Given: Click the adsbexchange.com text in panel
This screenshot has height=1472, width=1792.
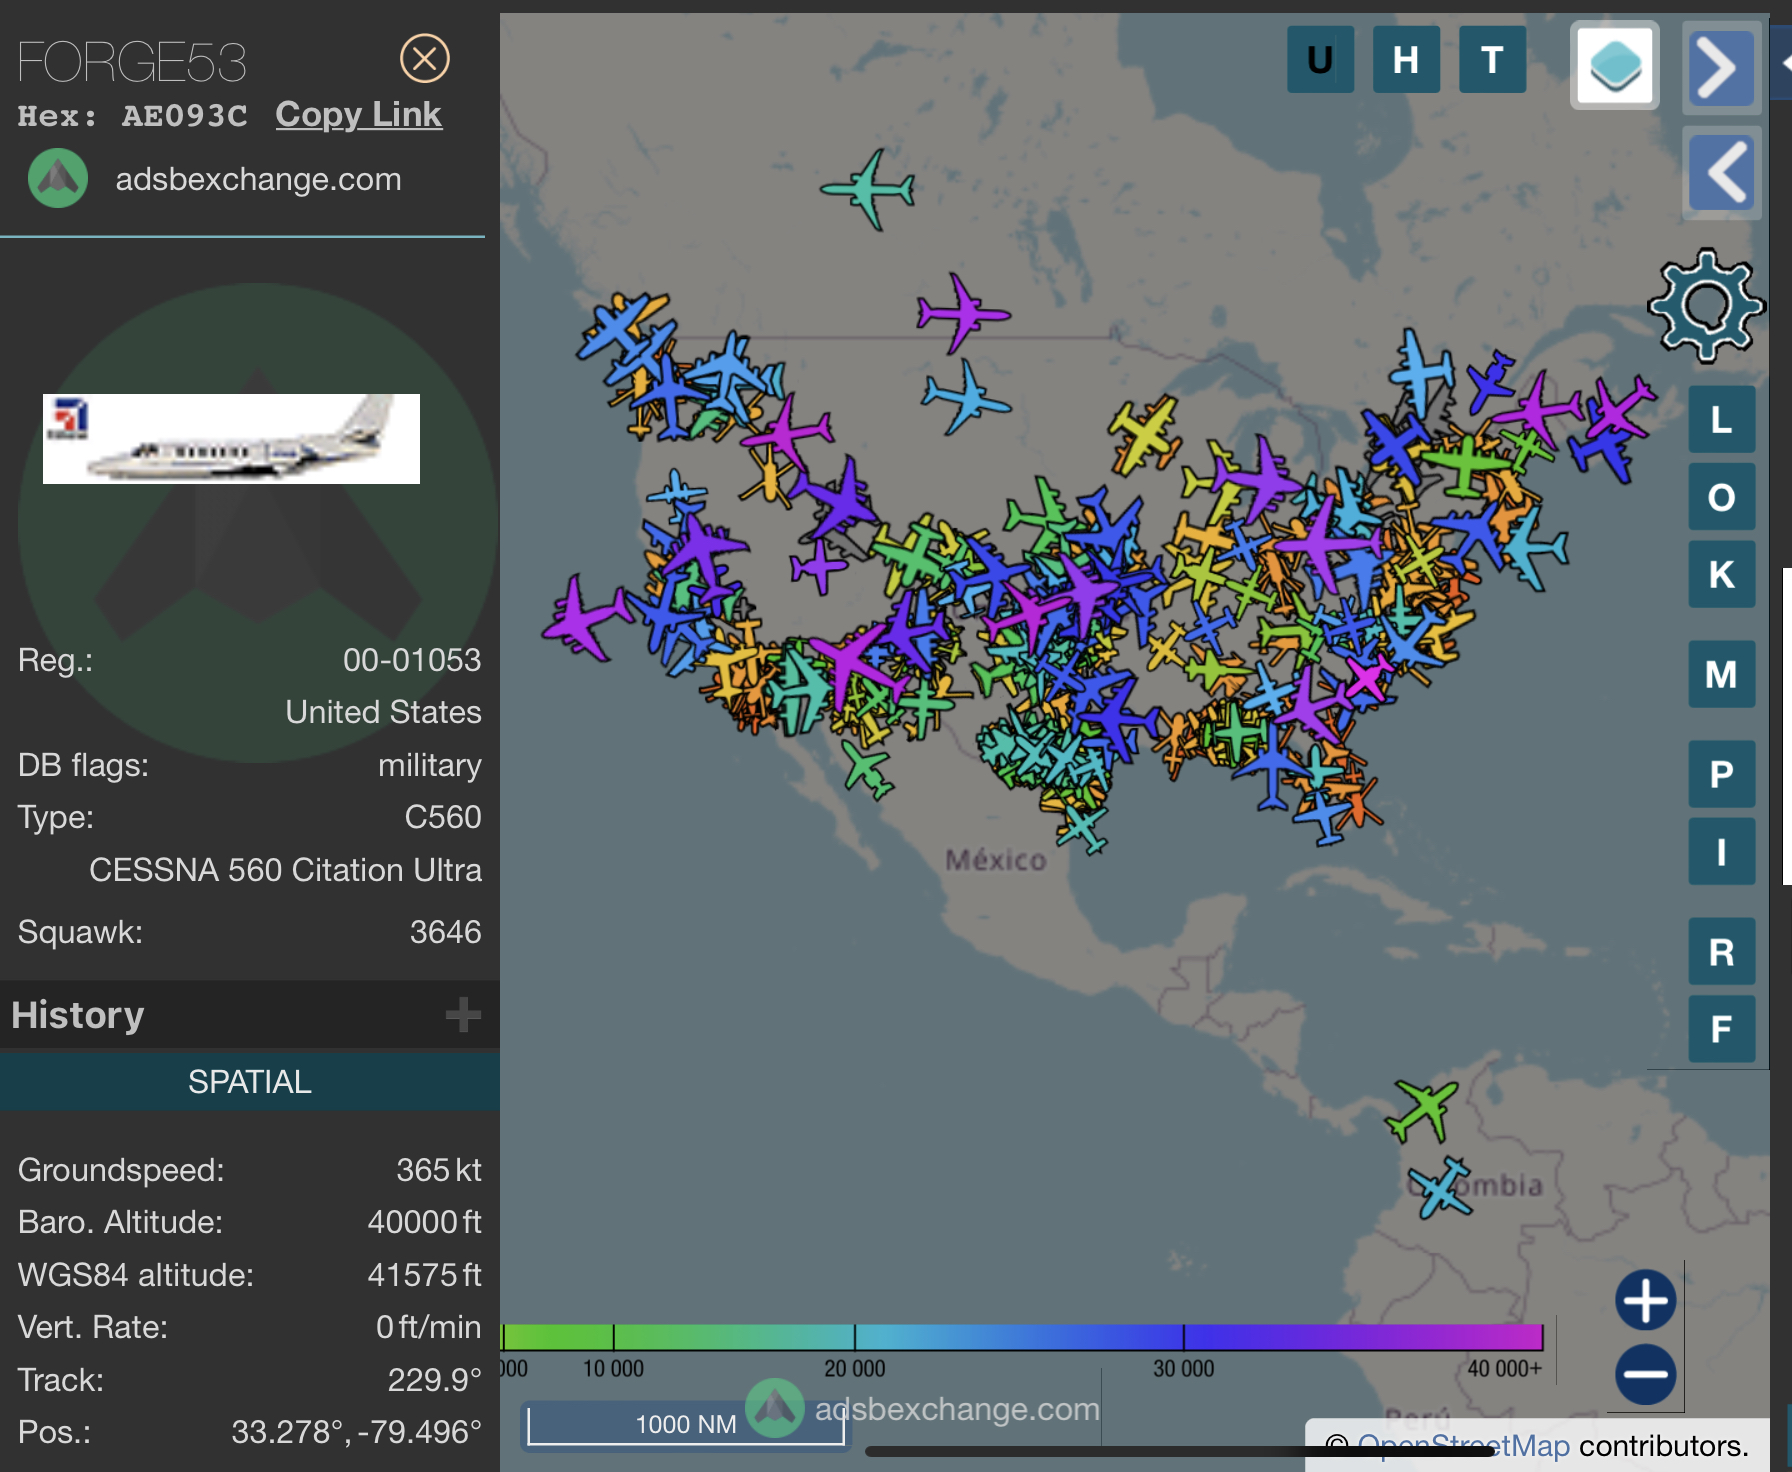Looking at the screenshot, I should 258,179.
